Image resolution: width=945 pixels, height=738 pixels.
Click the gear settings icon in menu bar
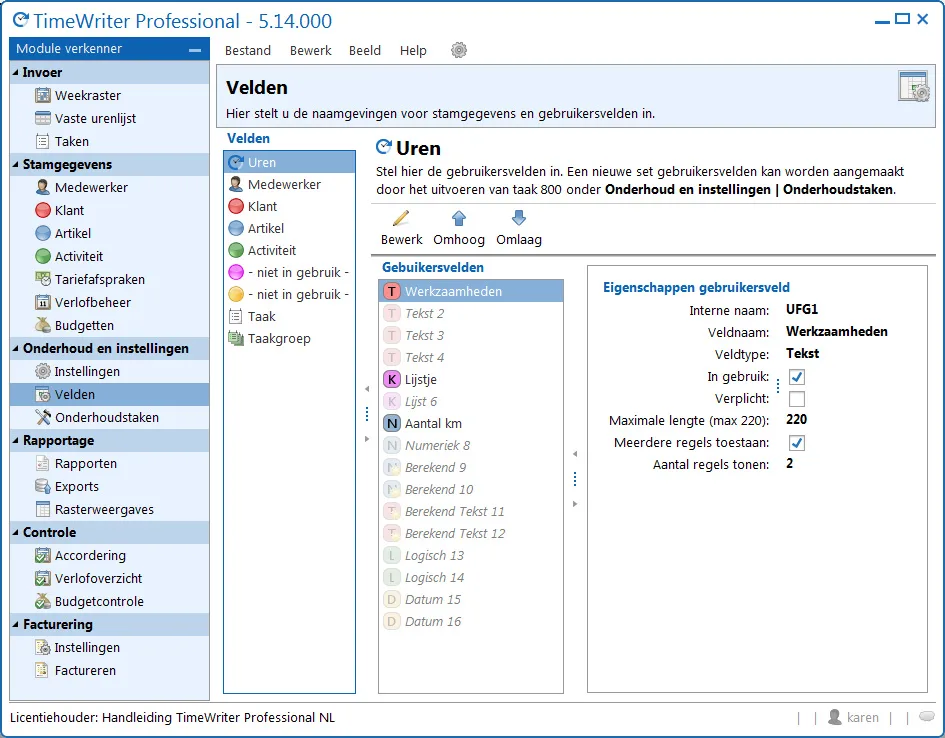(459, 50)
